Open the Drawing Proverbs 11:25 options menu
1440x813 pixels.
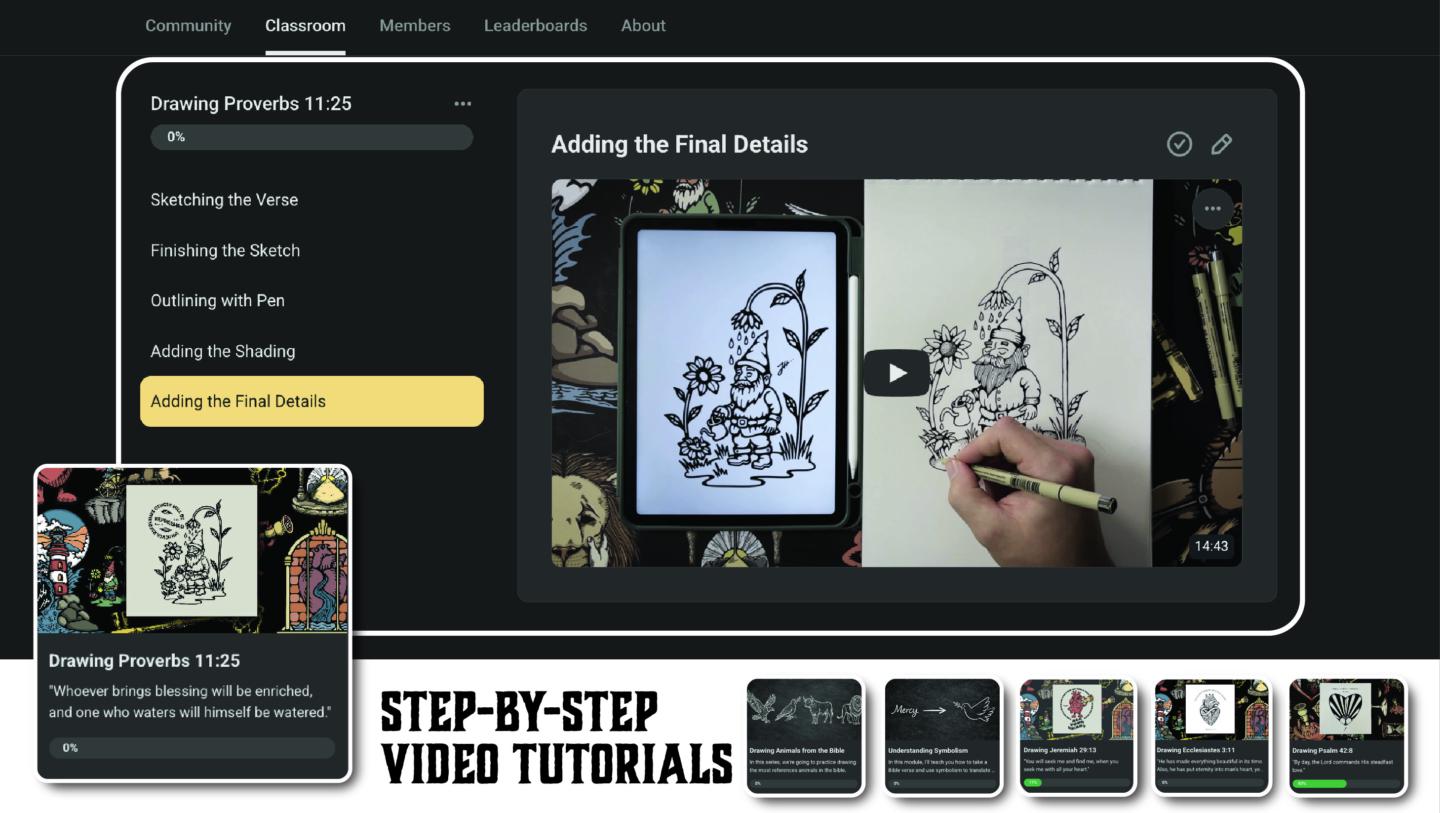[x=462, y=103]
